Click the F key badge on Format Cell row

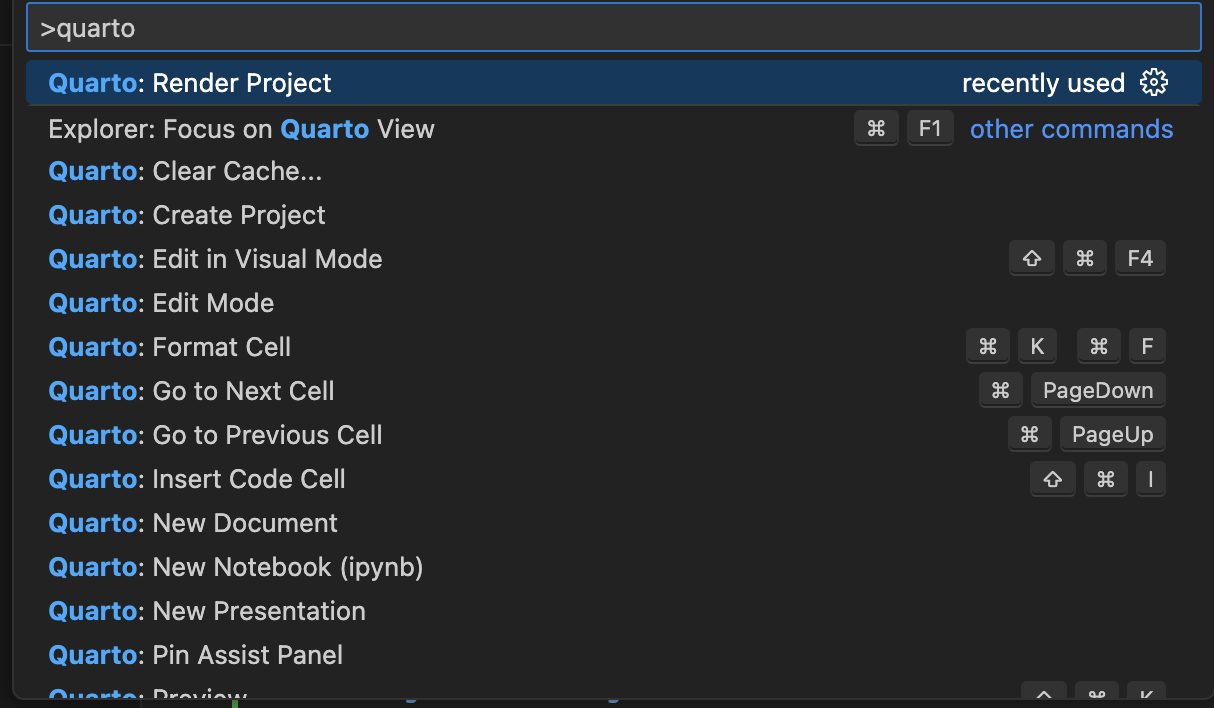tap(1147, 347)
